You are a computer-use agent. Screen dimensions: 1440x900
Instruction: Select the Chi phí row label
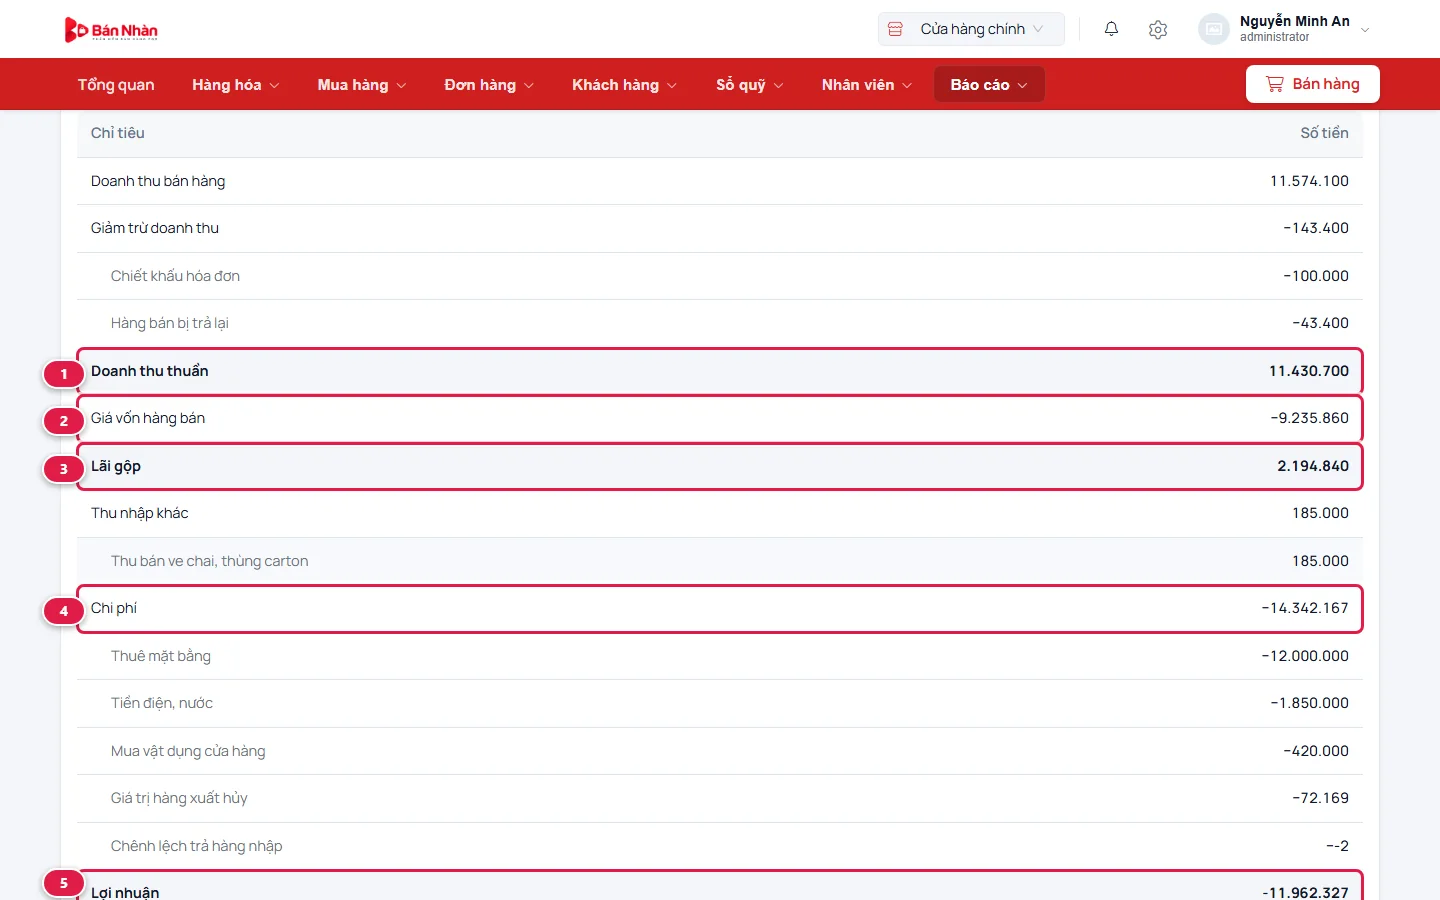(x=114, y=608)
